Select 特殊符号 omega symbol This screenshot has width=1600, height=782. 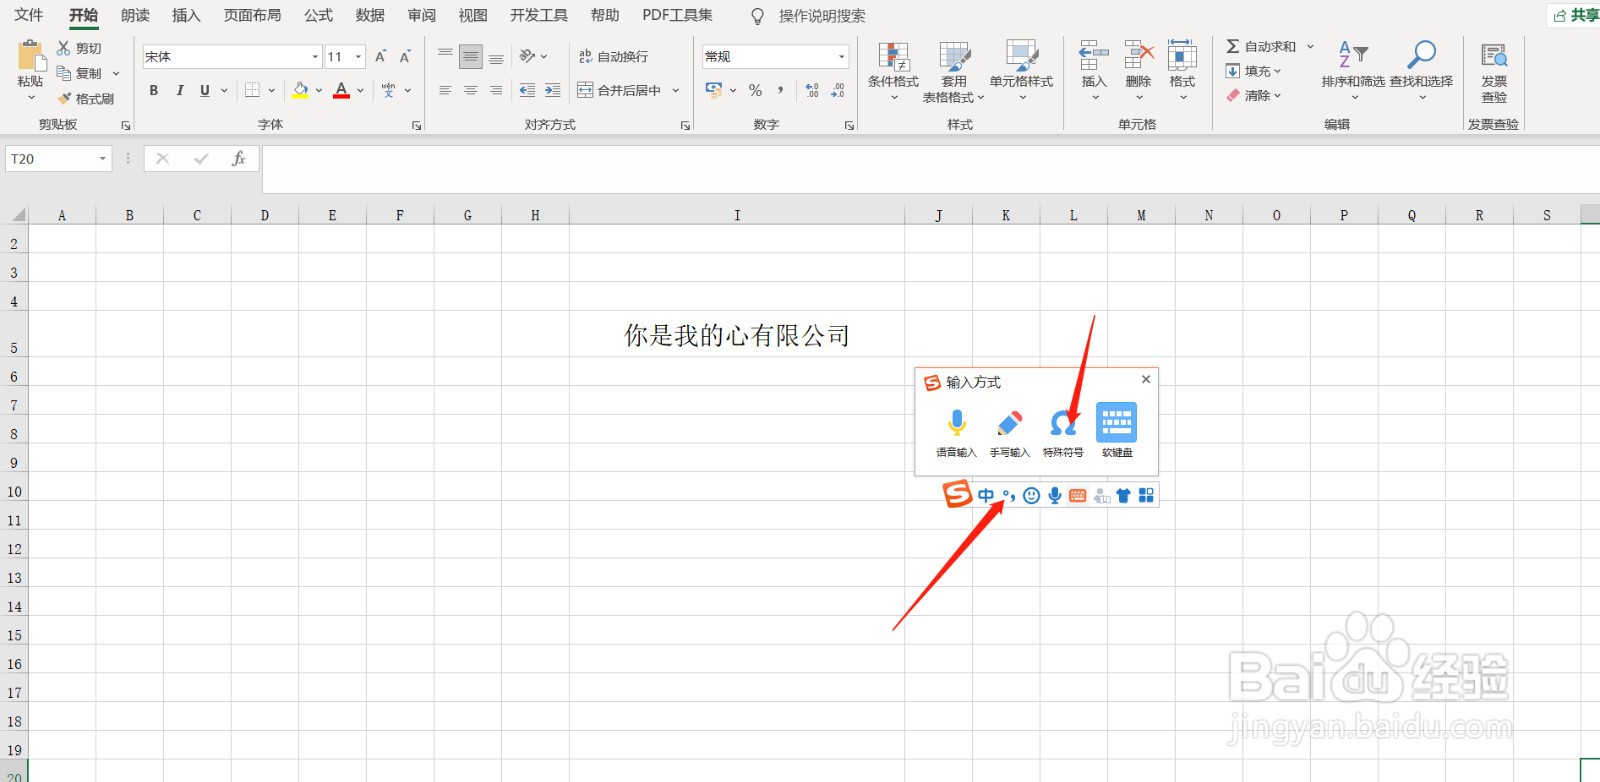click(x=1063, y=432)
